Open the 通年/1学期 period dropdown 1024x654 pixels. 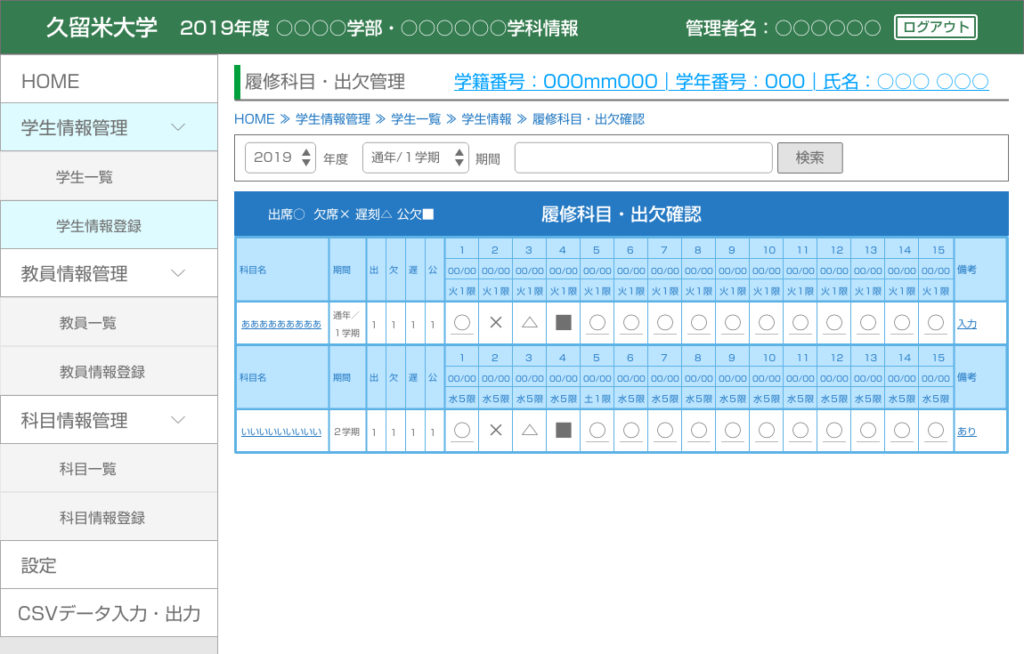pyautogui.click(x=415, y=157)
